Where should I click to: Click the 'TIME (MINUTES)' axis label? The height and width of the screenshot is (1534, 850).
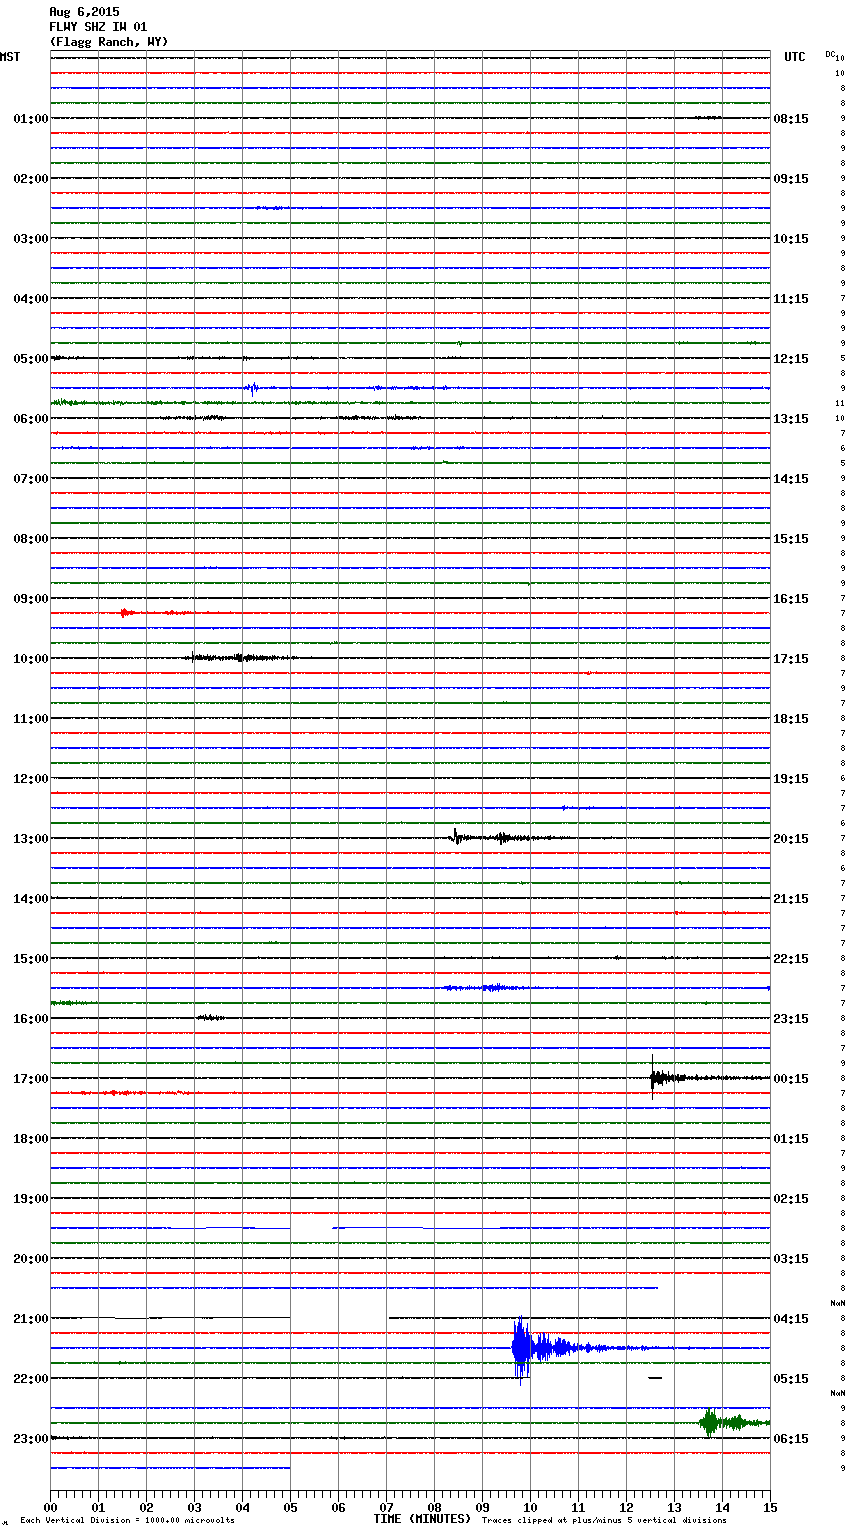tap(421, 1519)
